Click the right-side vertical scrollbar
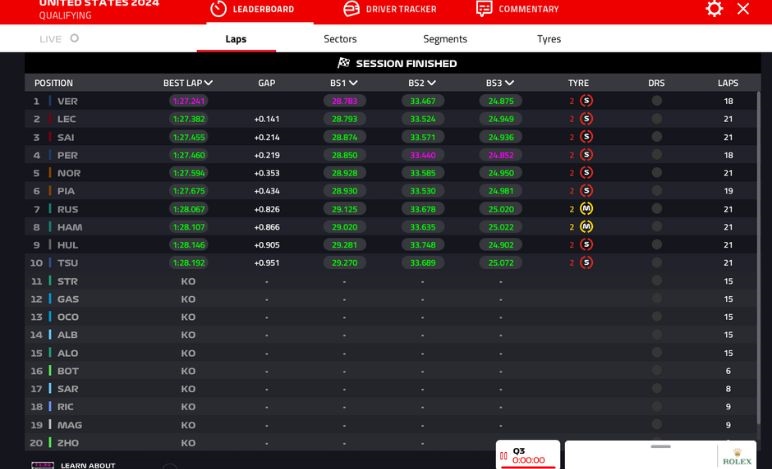Viewport: 772px width, 469px height. pos(759,200)
